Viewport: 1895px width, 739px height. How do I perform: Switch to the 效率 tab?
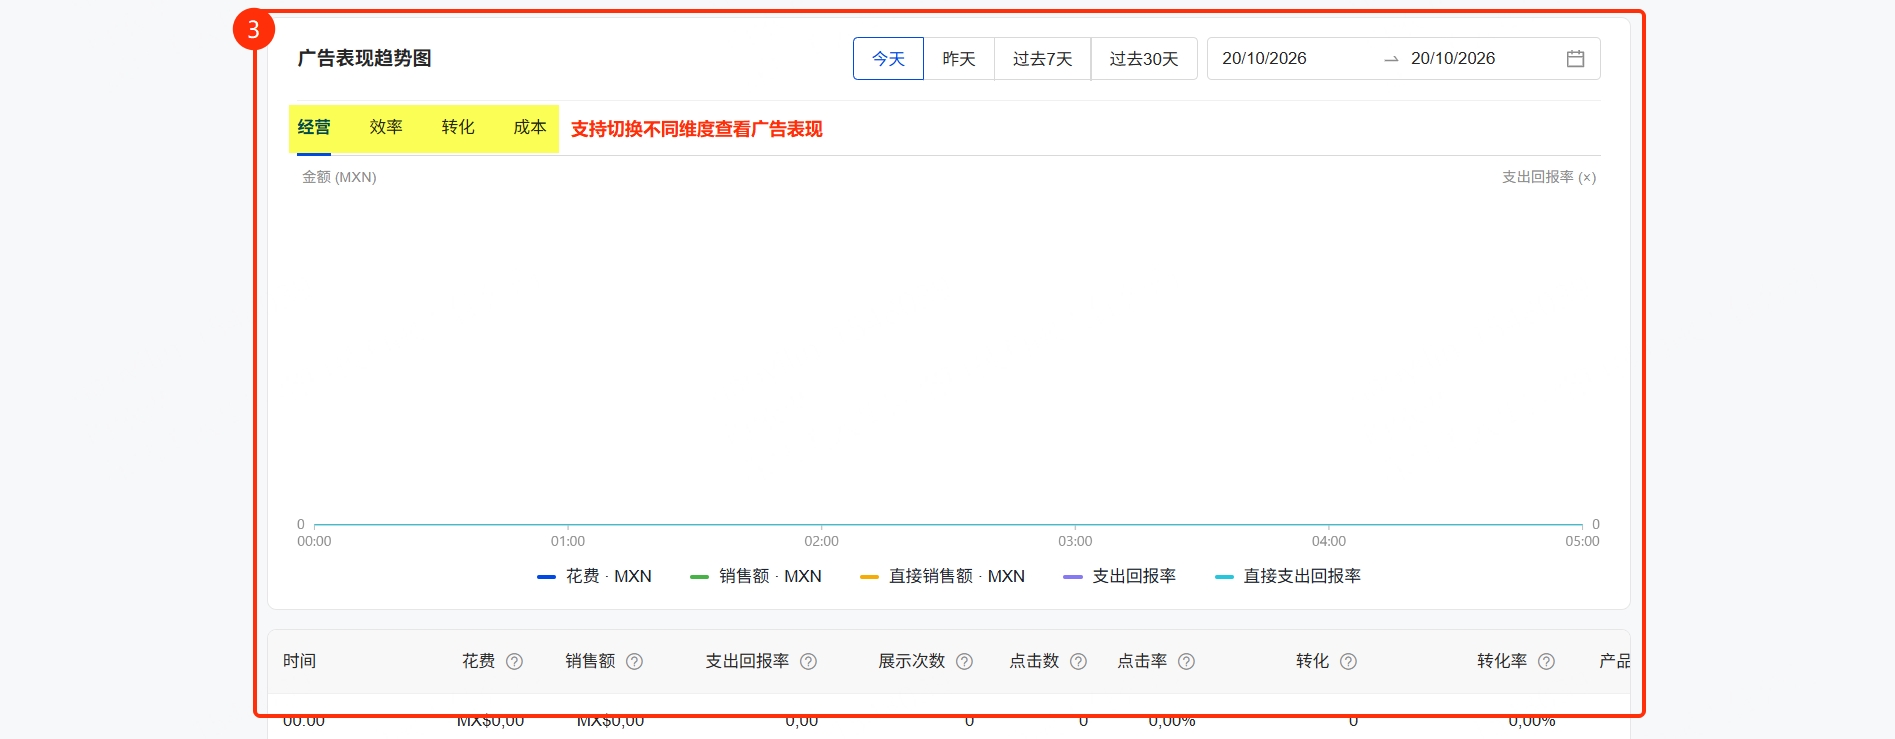click(386, 127)
